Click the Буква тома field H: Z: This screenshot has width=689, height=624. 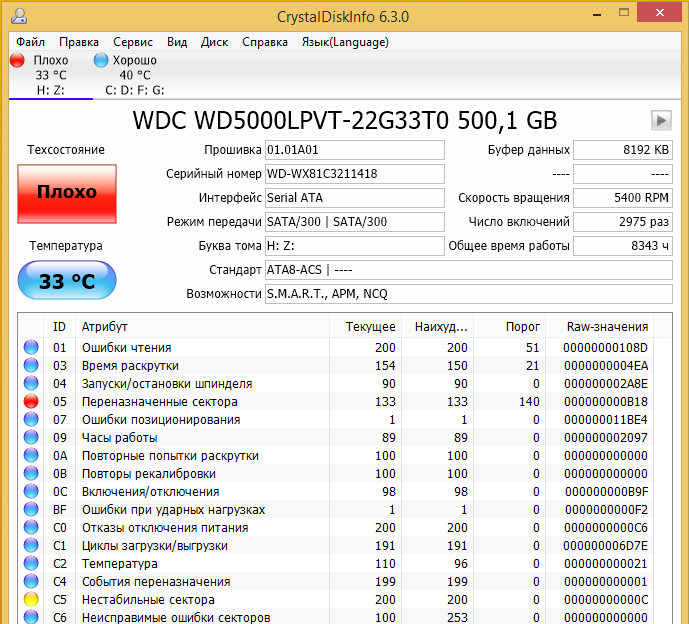pos(355,246)
